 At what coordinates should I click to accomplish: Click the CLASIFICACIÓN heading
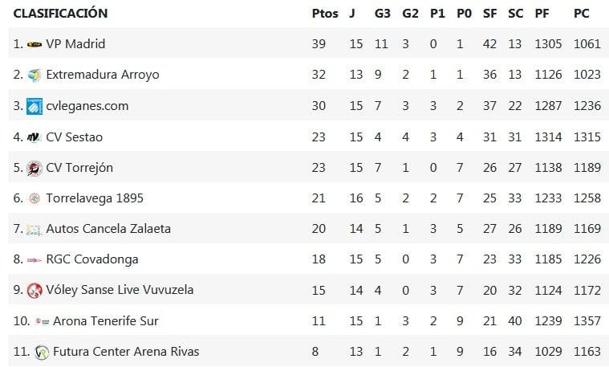(60, 13)
